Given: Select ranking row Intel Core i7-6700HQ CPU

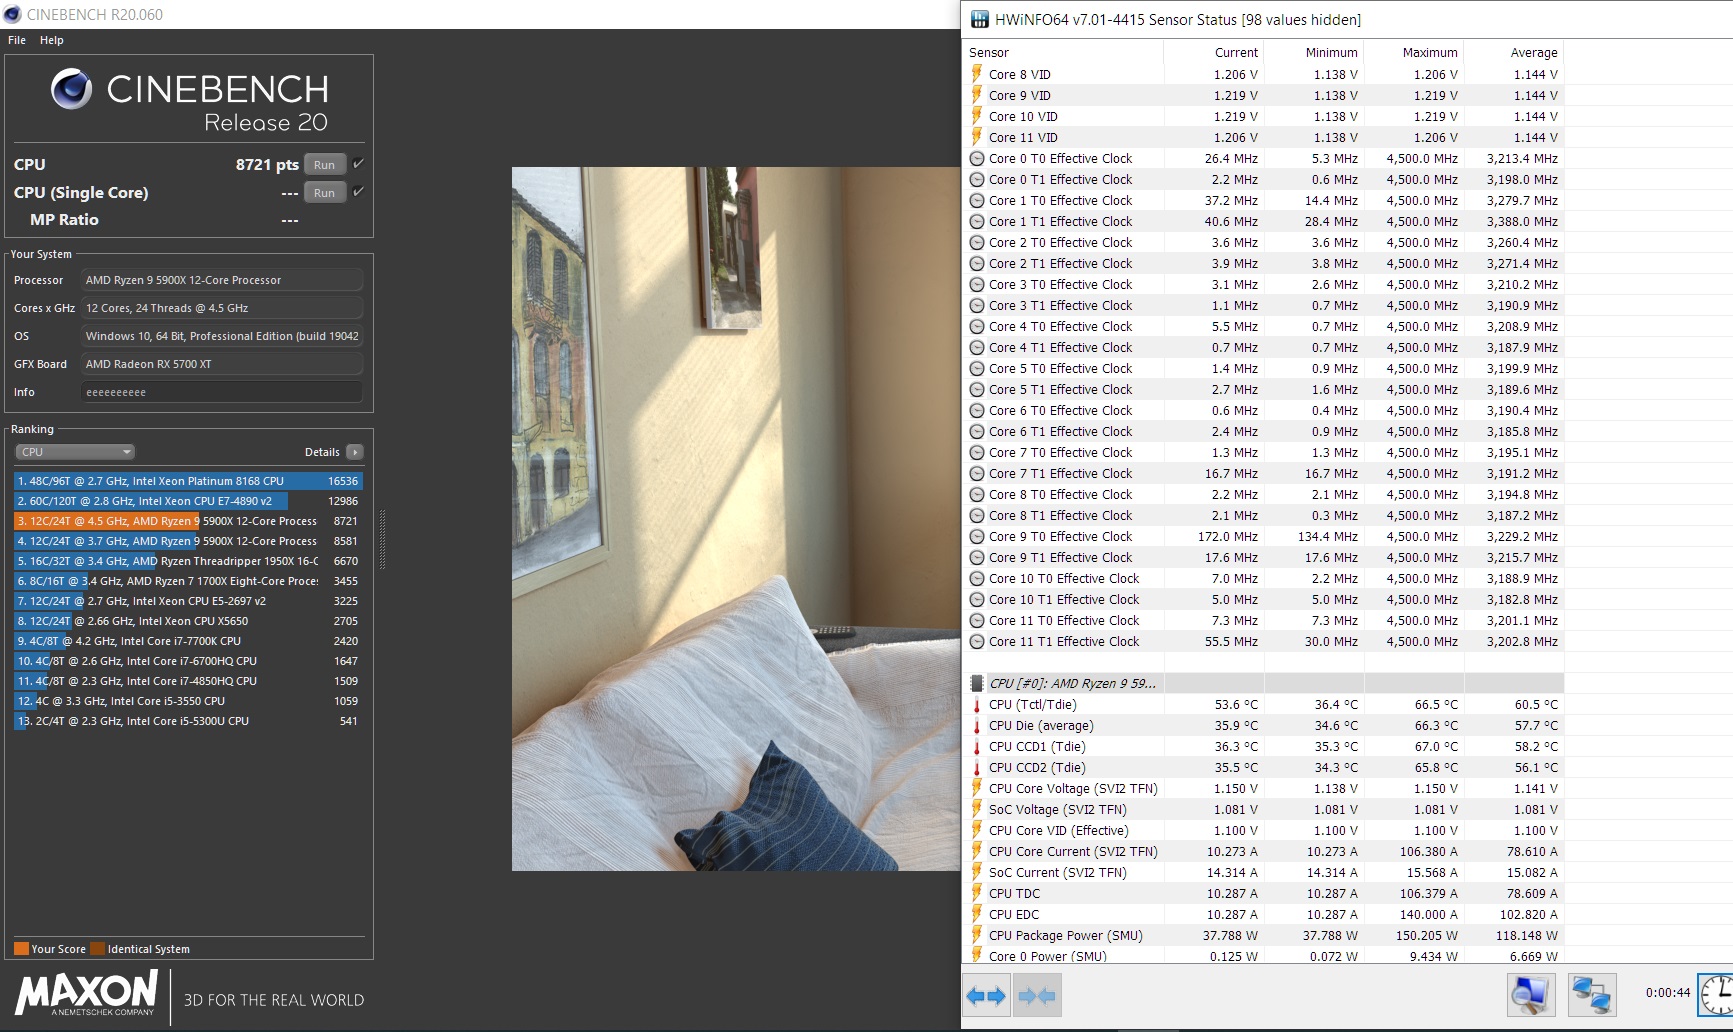Looking at the screenshot, I should pos(188,661).
